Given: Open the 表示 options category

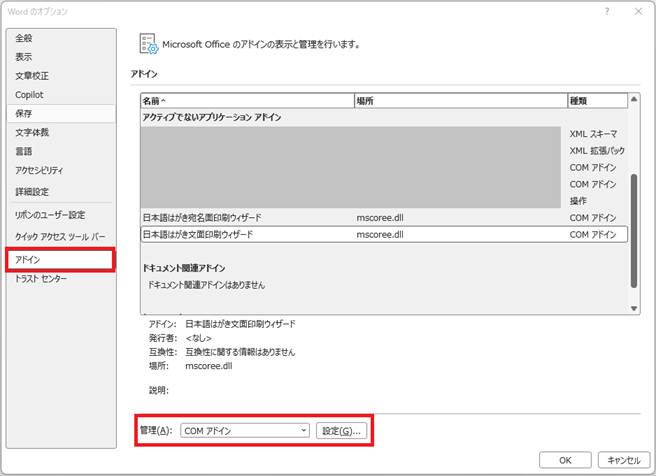Looking at the screenshot, I should (61, 57).
